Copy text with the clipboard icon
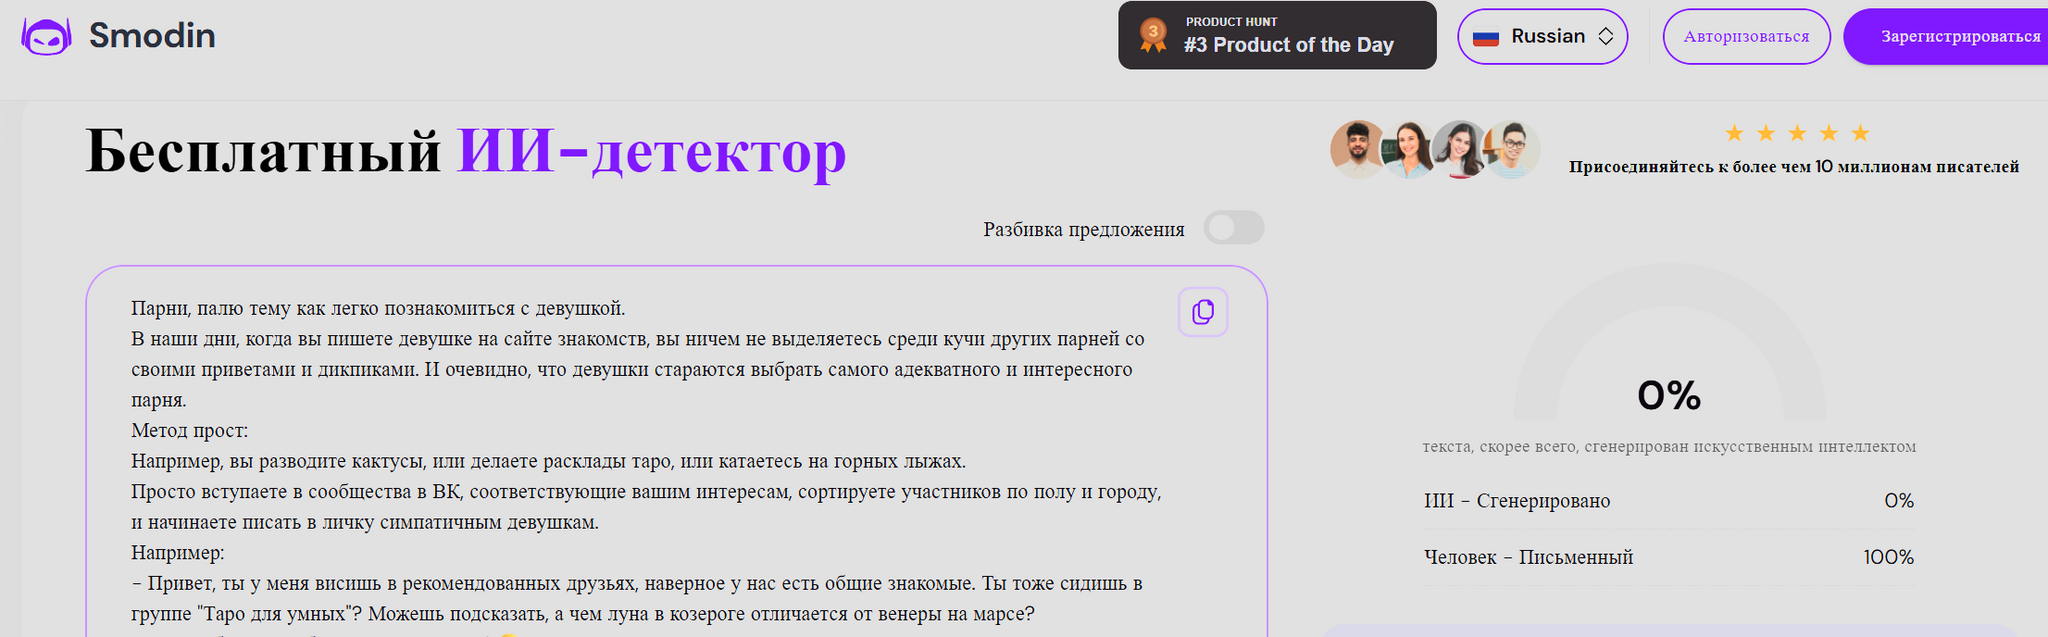 pos(1203,312)
